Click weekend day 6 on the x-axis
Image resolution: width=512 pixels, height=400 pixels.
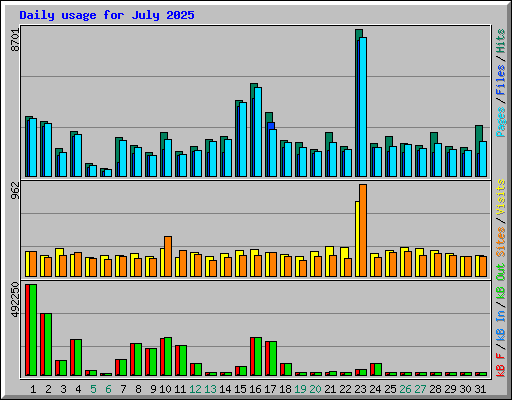[x=108, y=389]
